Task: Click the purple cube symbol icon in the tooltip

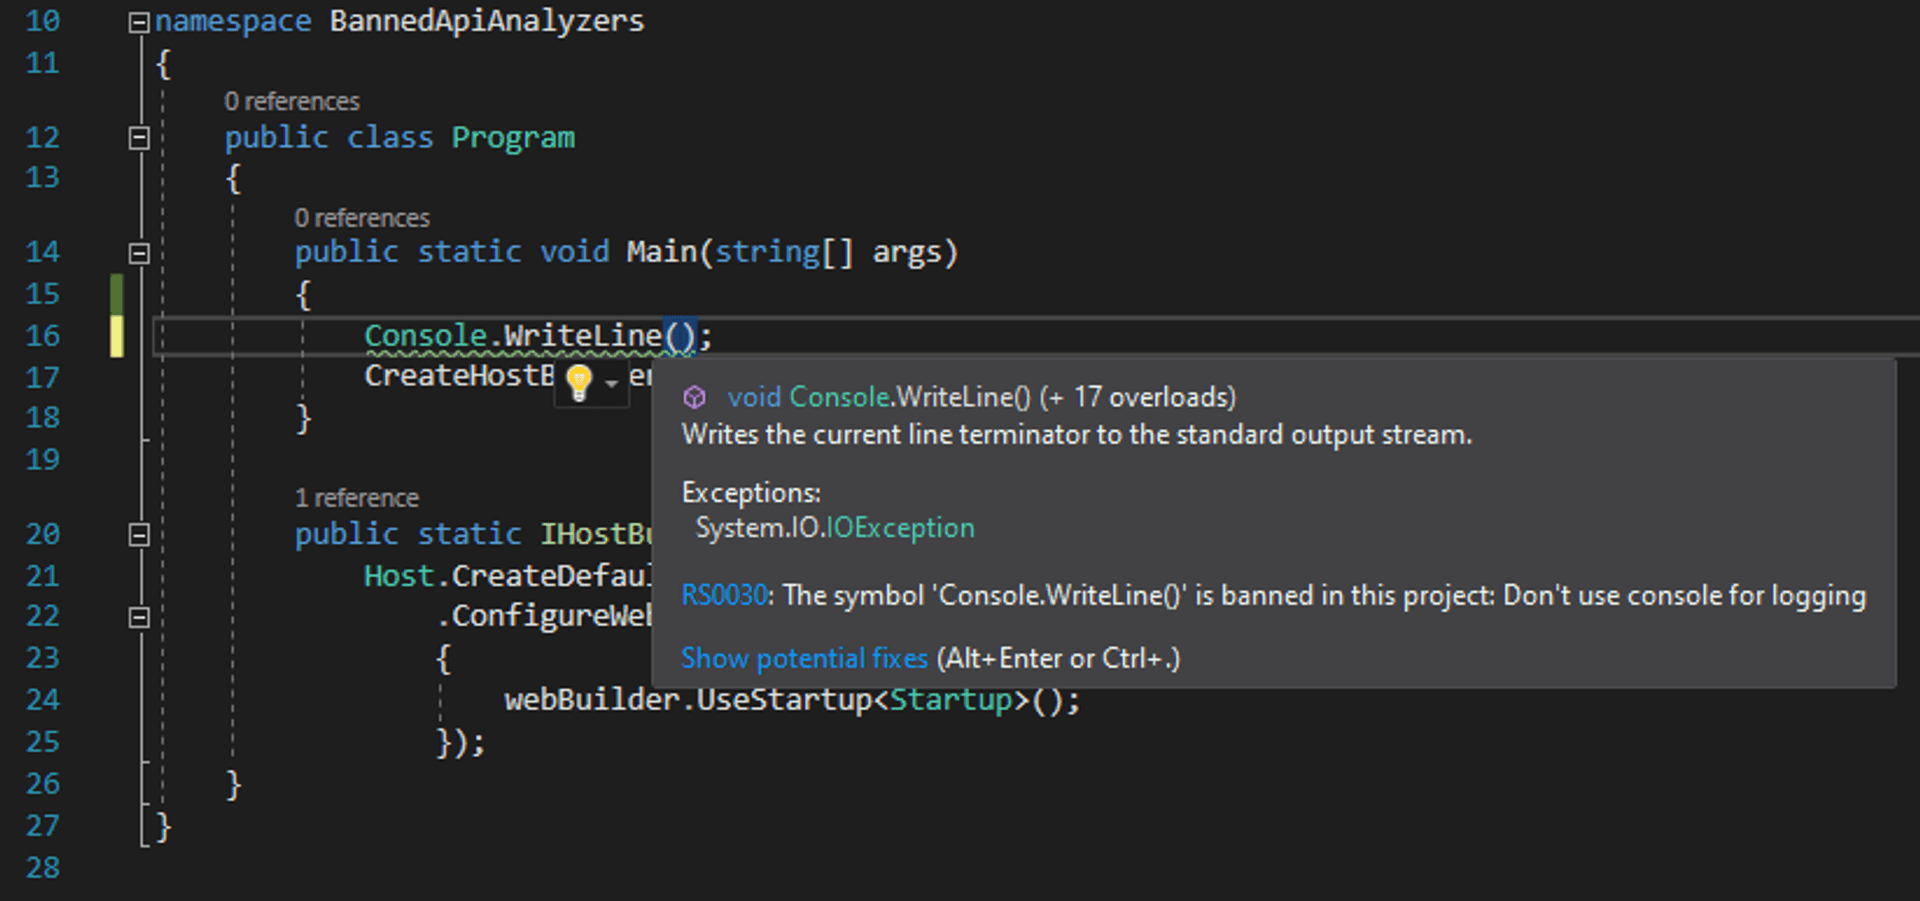Action: [693, 397]
